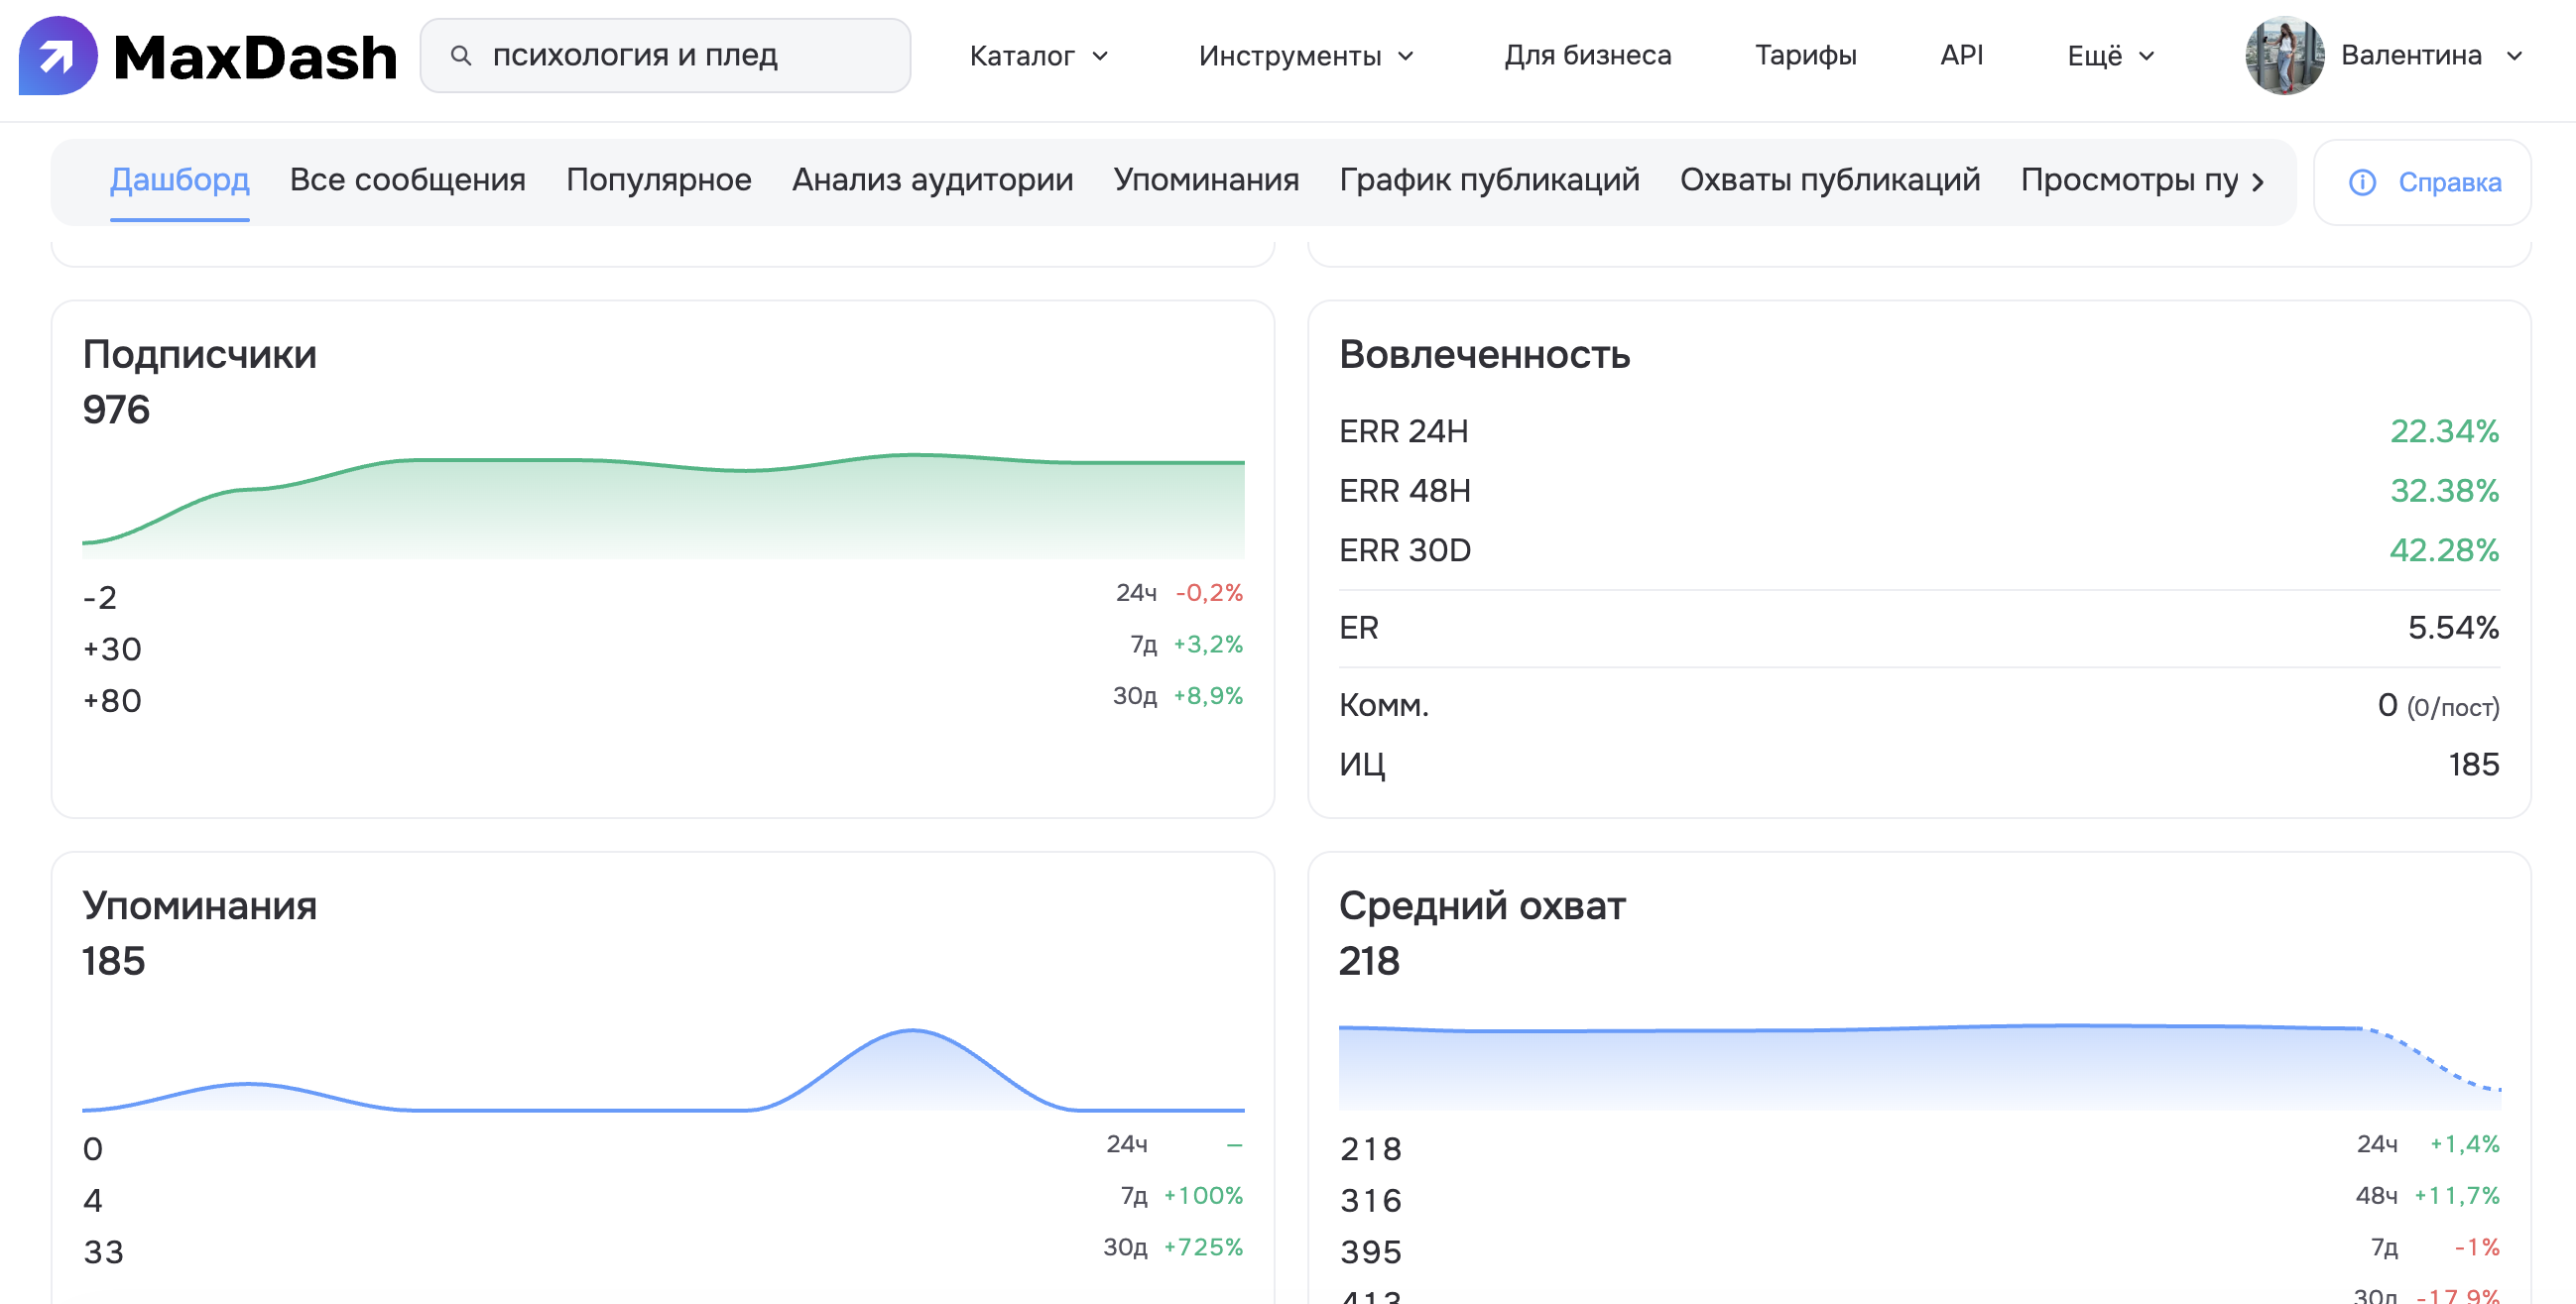The image size is (2576, 1304).
Task: Click the info icon next to Справка
Action: tap(2362, 182)
